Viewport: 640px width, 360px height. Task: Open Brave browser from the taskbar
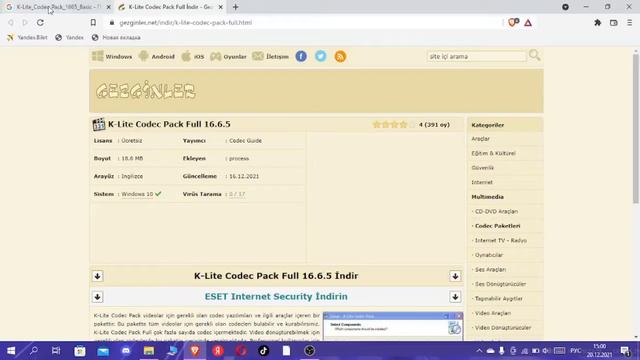coord(195,351)
